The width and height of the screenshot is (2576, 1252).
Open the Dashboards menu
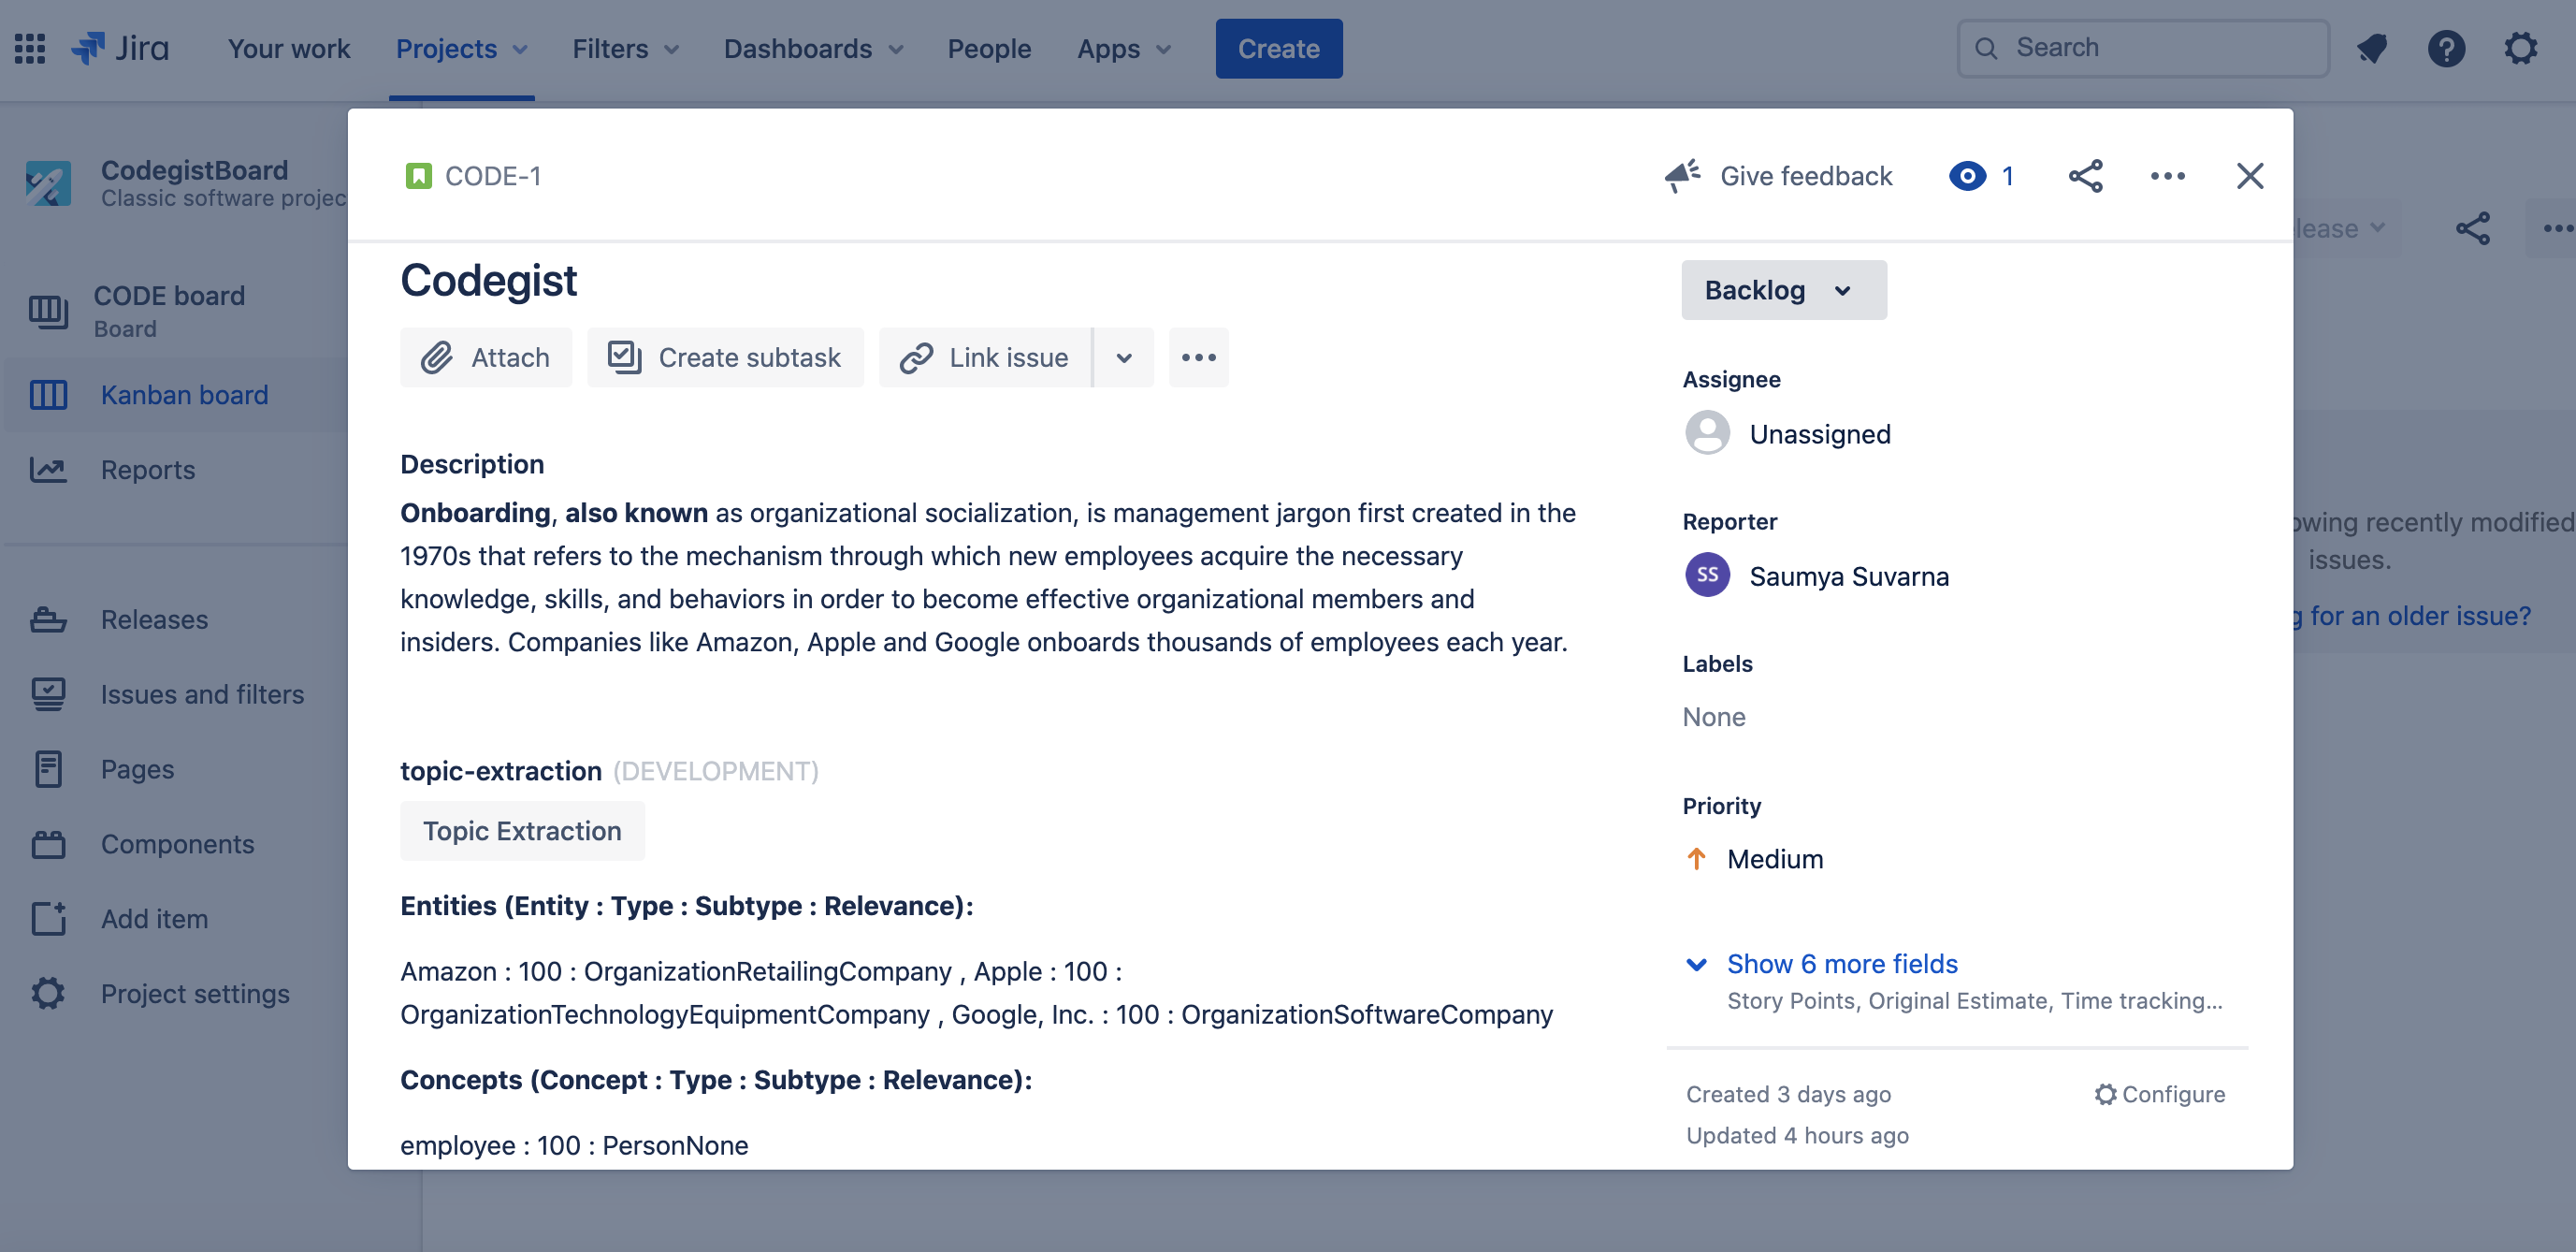click(x=813, y=48)
